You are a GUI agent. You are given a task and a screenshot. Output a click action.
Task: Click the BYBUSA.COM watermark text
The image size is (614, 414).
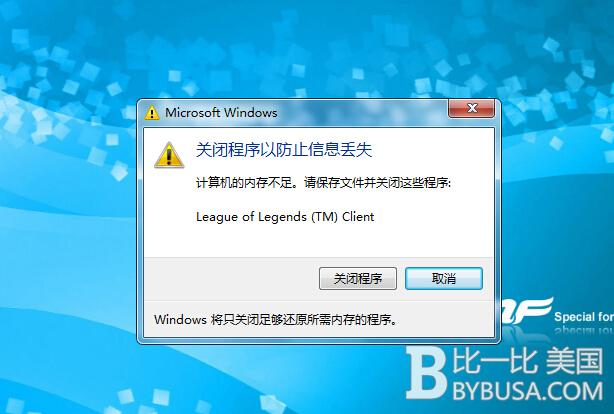click(x=528, y=390)
